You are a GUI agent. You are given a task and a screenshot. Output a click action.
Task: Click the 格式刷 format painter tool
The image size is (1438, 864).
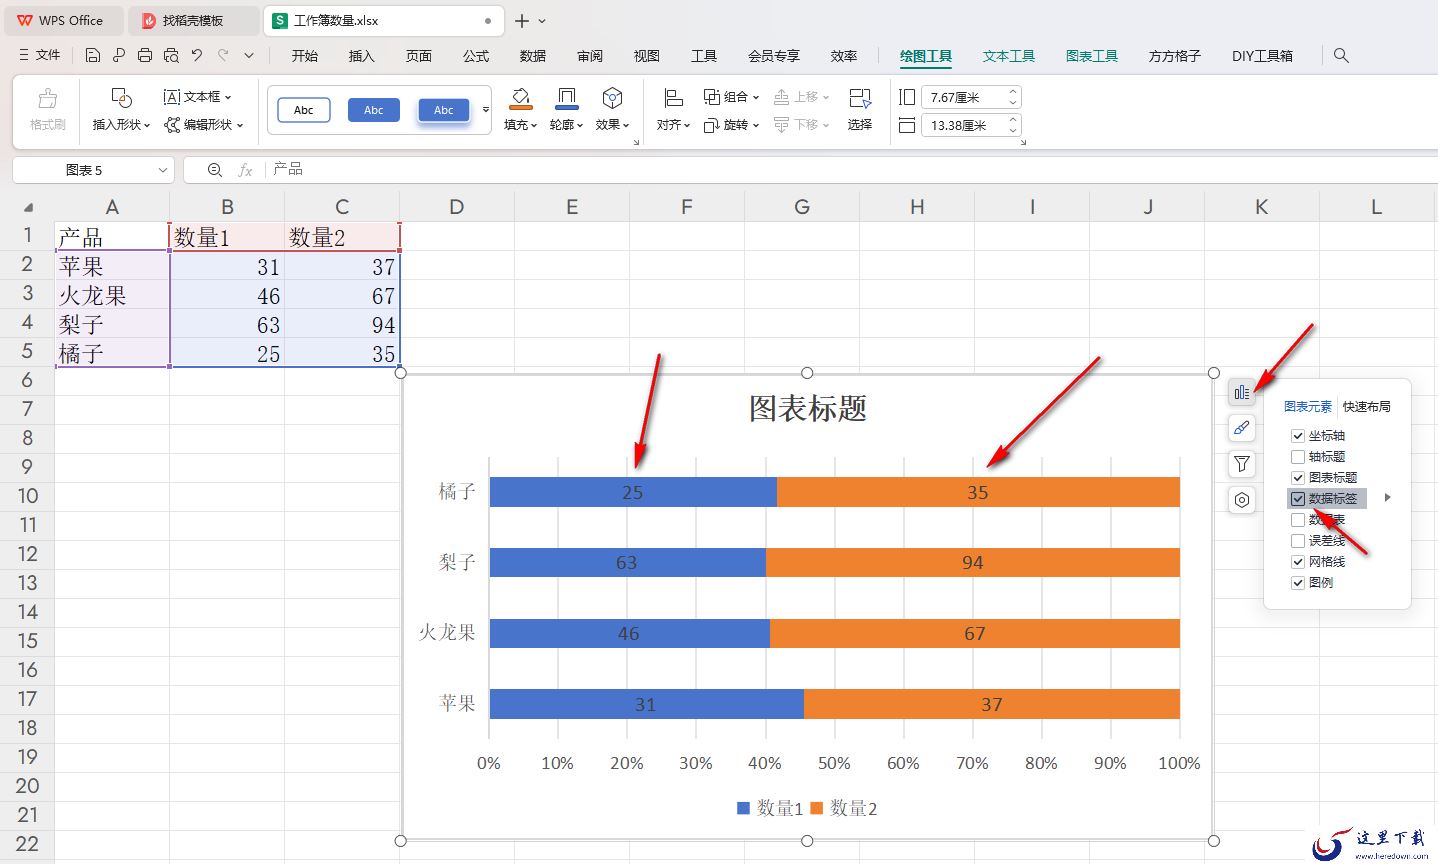pyautogui.click(x=47, y=110)
